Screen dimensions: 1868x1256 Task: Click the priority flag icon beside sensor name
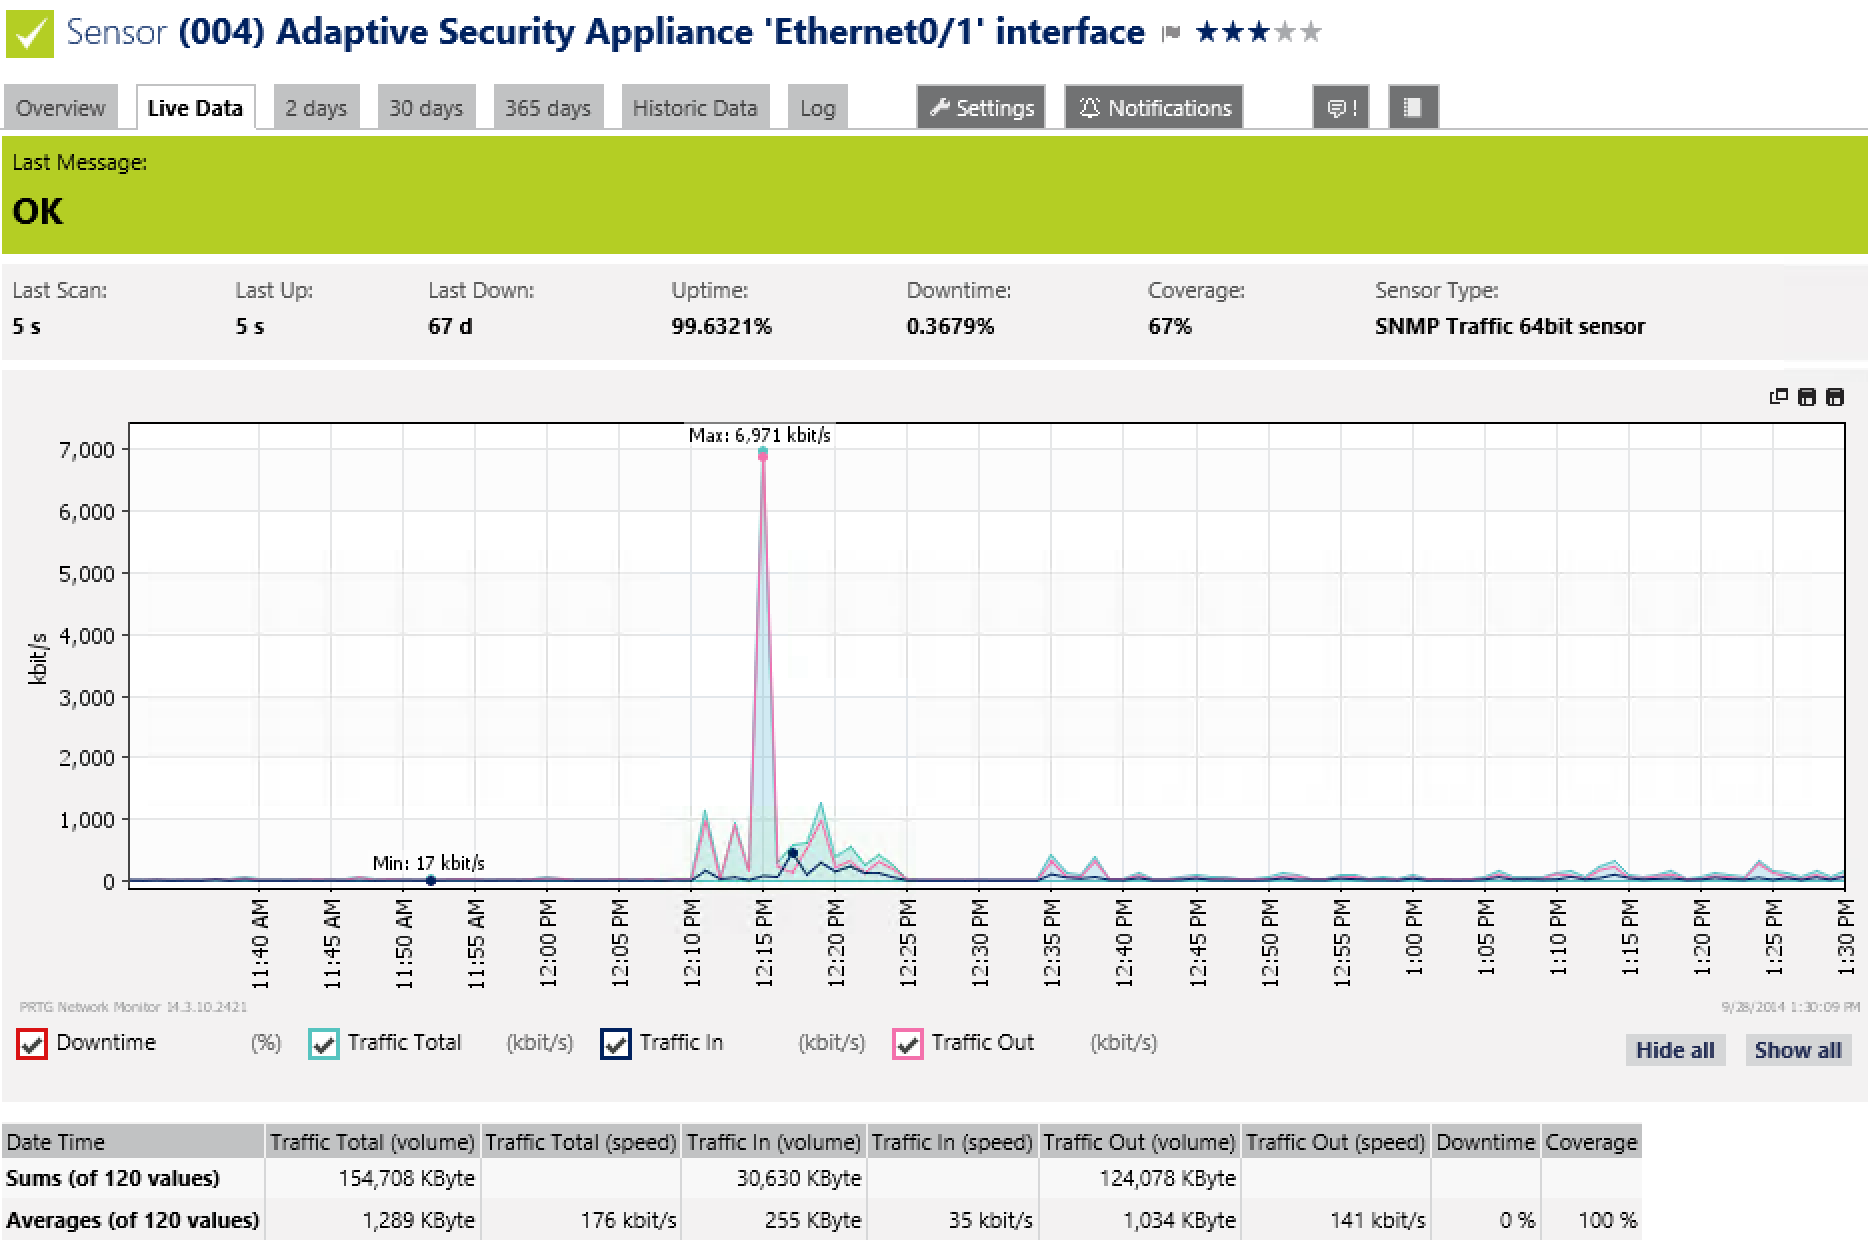pos(1171,34)
